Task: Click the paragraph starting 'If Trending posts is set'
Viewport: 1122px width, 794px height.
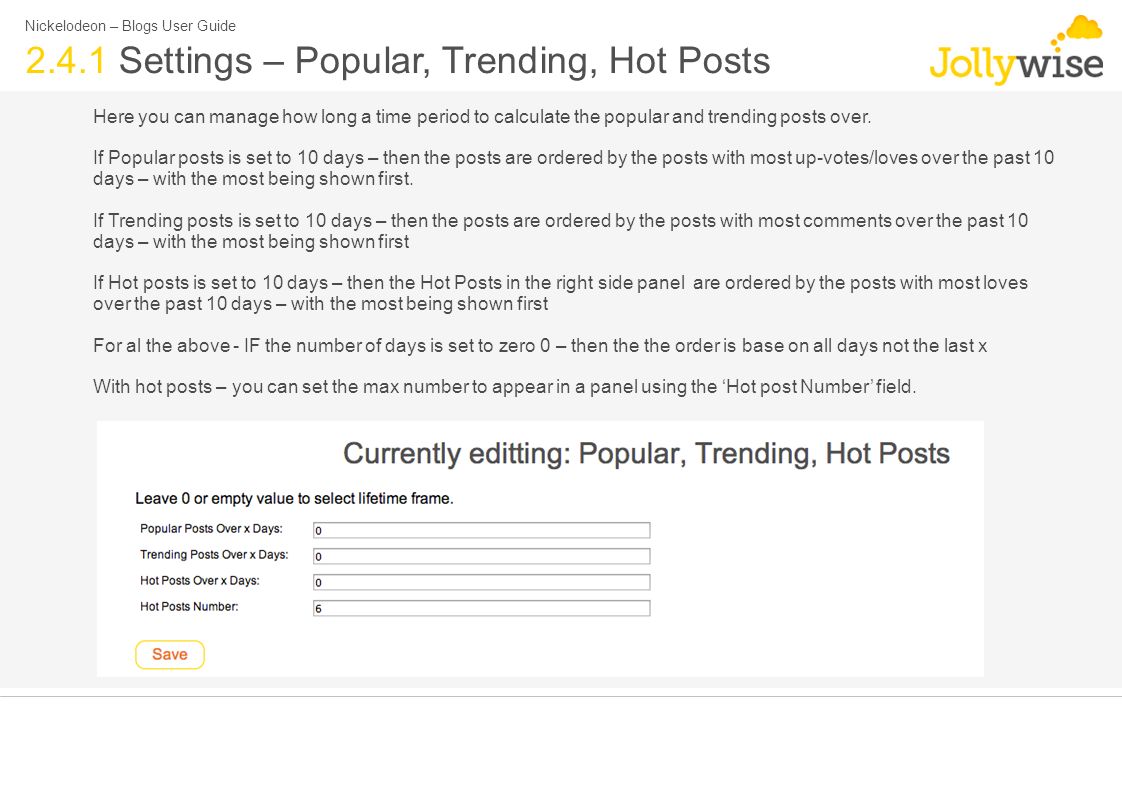Action: tap(560, 231)
